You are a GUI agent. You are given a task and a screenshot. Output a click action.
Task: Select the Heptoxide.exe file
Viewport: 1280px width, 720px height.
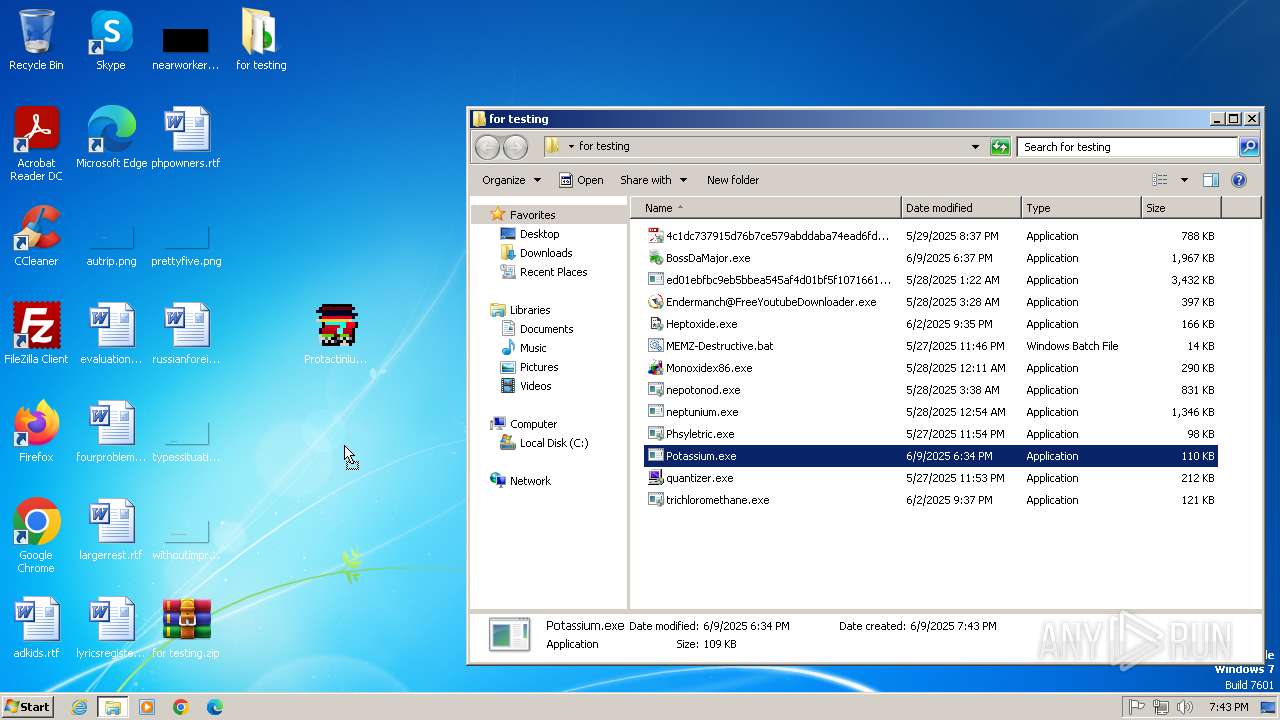930,324
